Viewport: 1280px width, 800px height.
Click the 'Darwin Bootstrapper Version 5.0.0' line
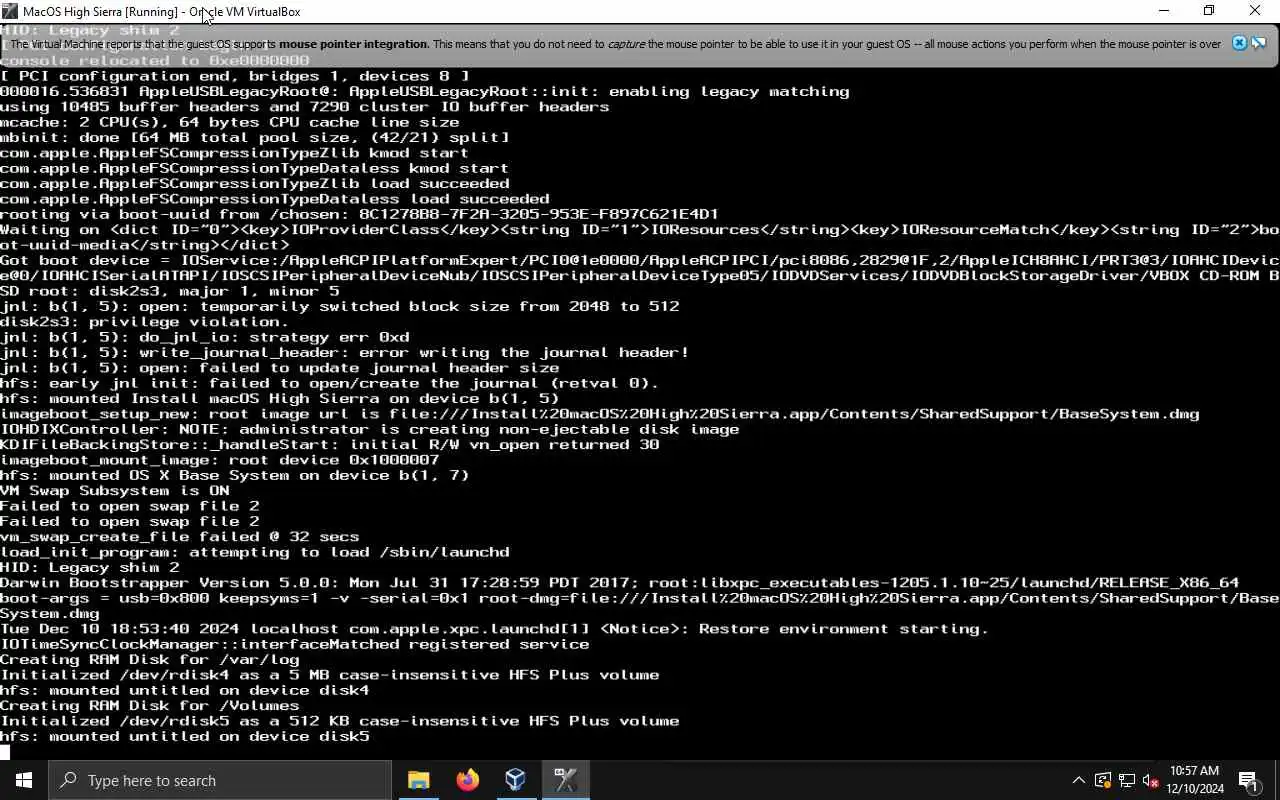click(x=619, y=582)
